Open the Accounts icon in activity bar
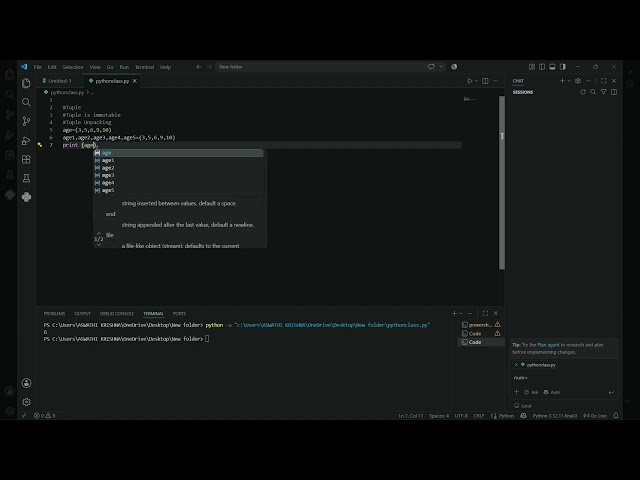Image resolution: width=640 pixels, height=480 pixels. click(26, 383)
